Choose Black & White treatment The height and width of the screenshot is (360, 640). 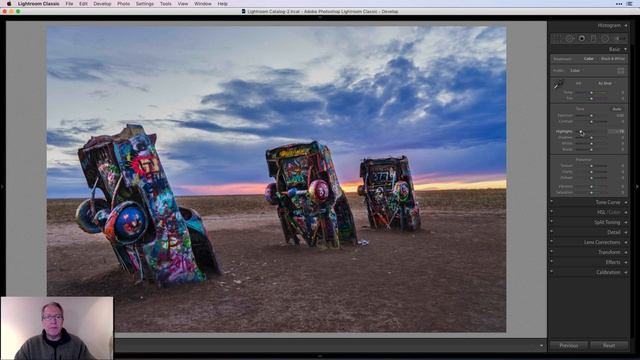(x=613, y=59)
